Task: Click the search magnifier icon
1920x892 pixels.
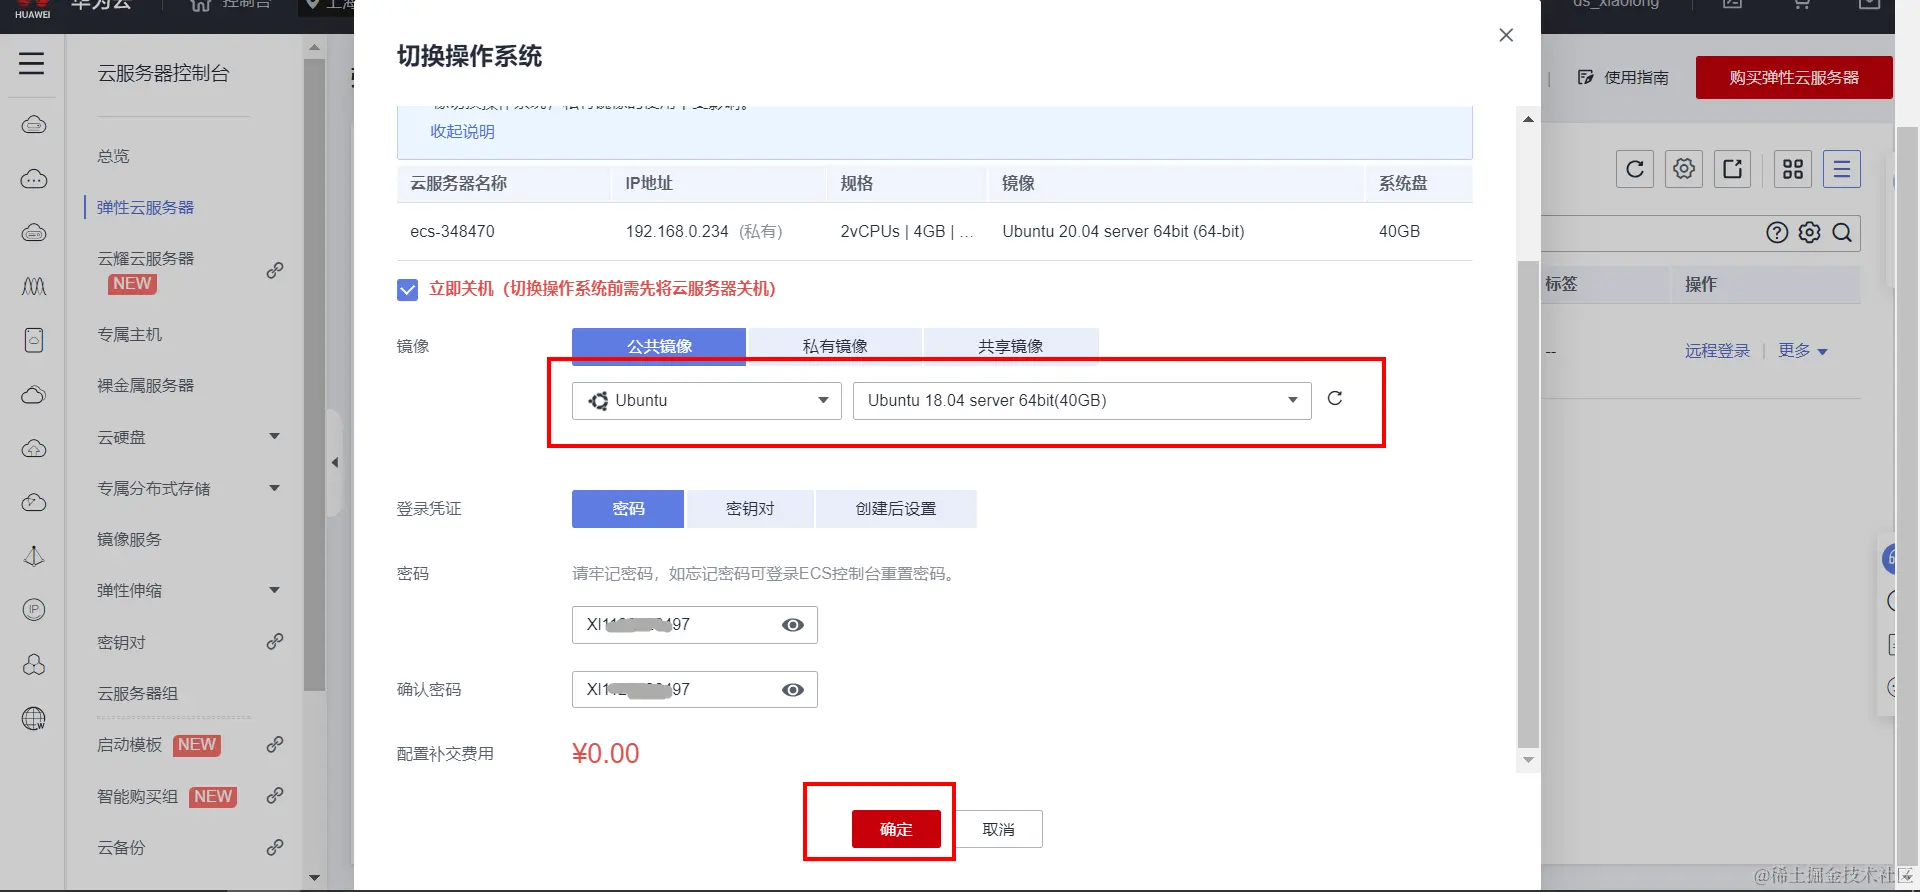Action: coord(1843,233)
